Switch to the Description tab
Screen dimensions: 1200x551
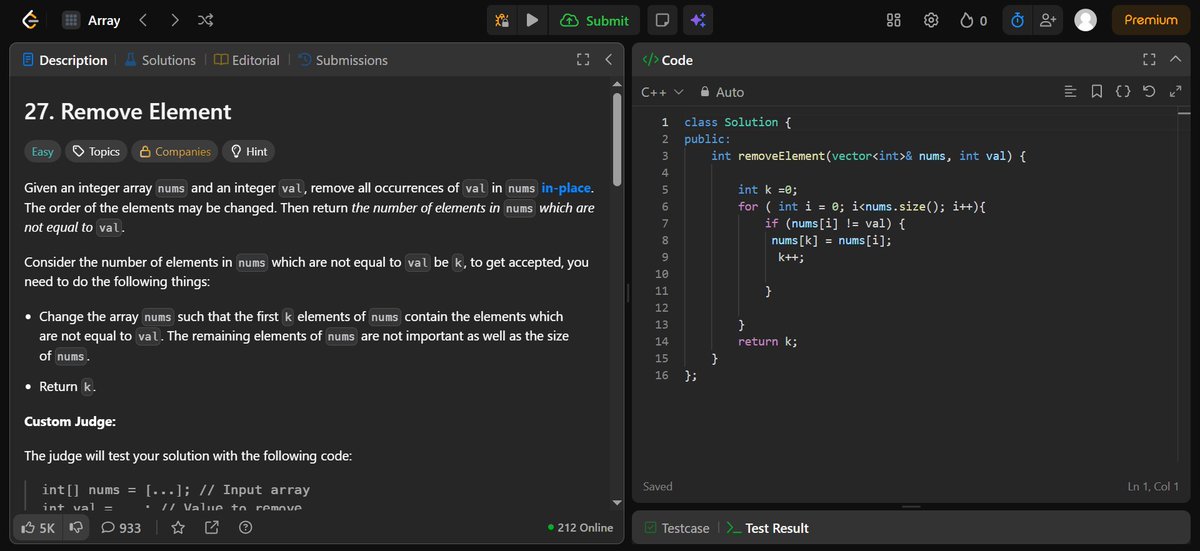(64, 60)
